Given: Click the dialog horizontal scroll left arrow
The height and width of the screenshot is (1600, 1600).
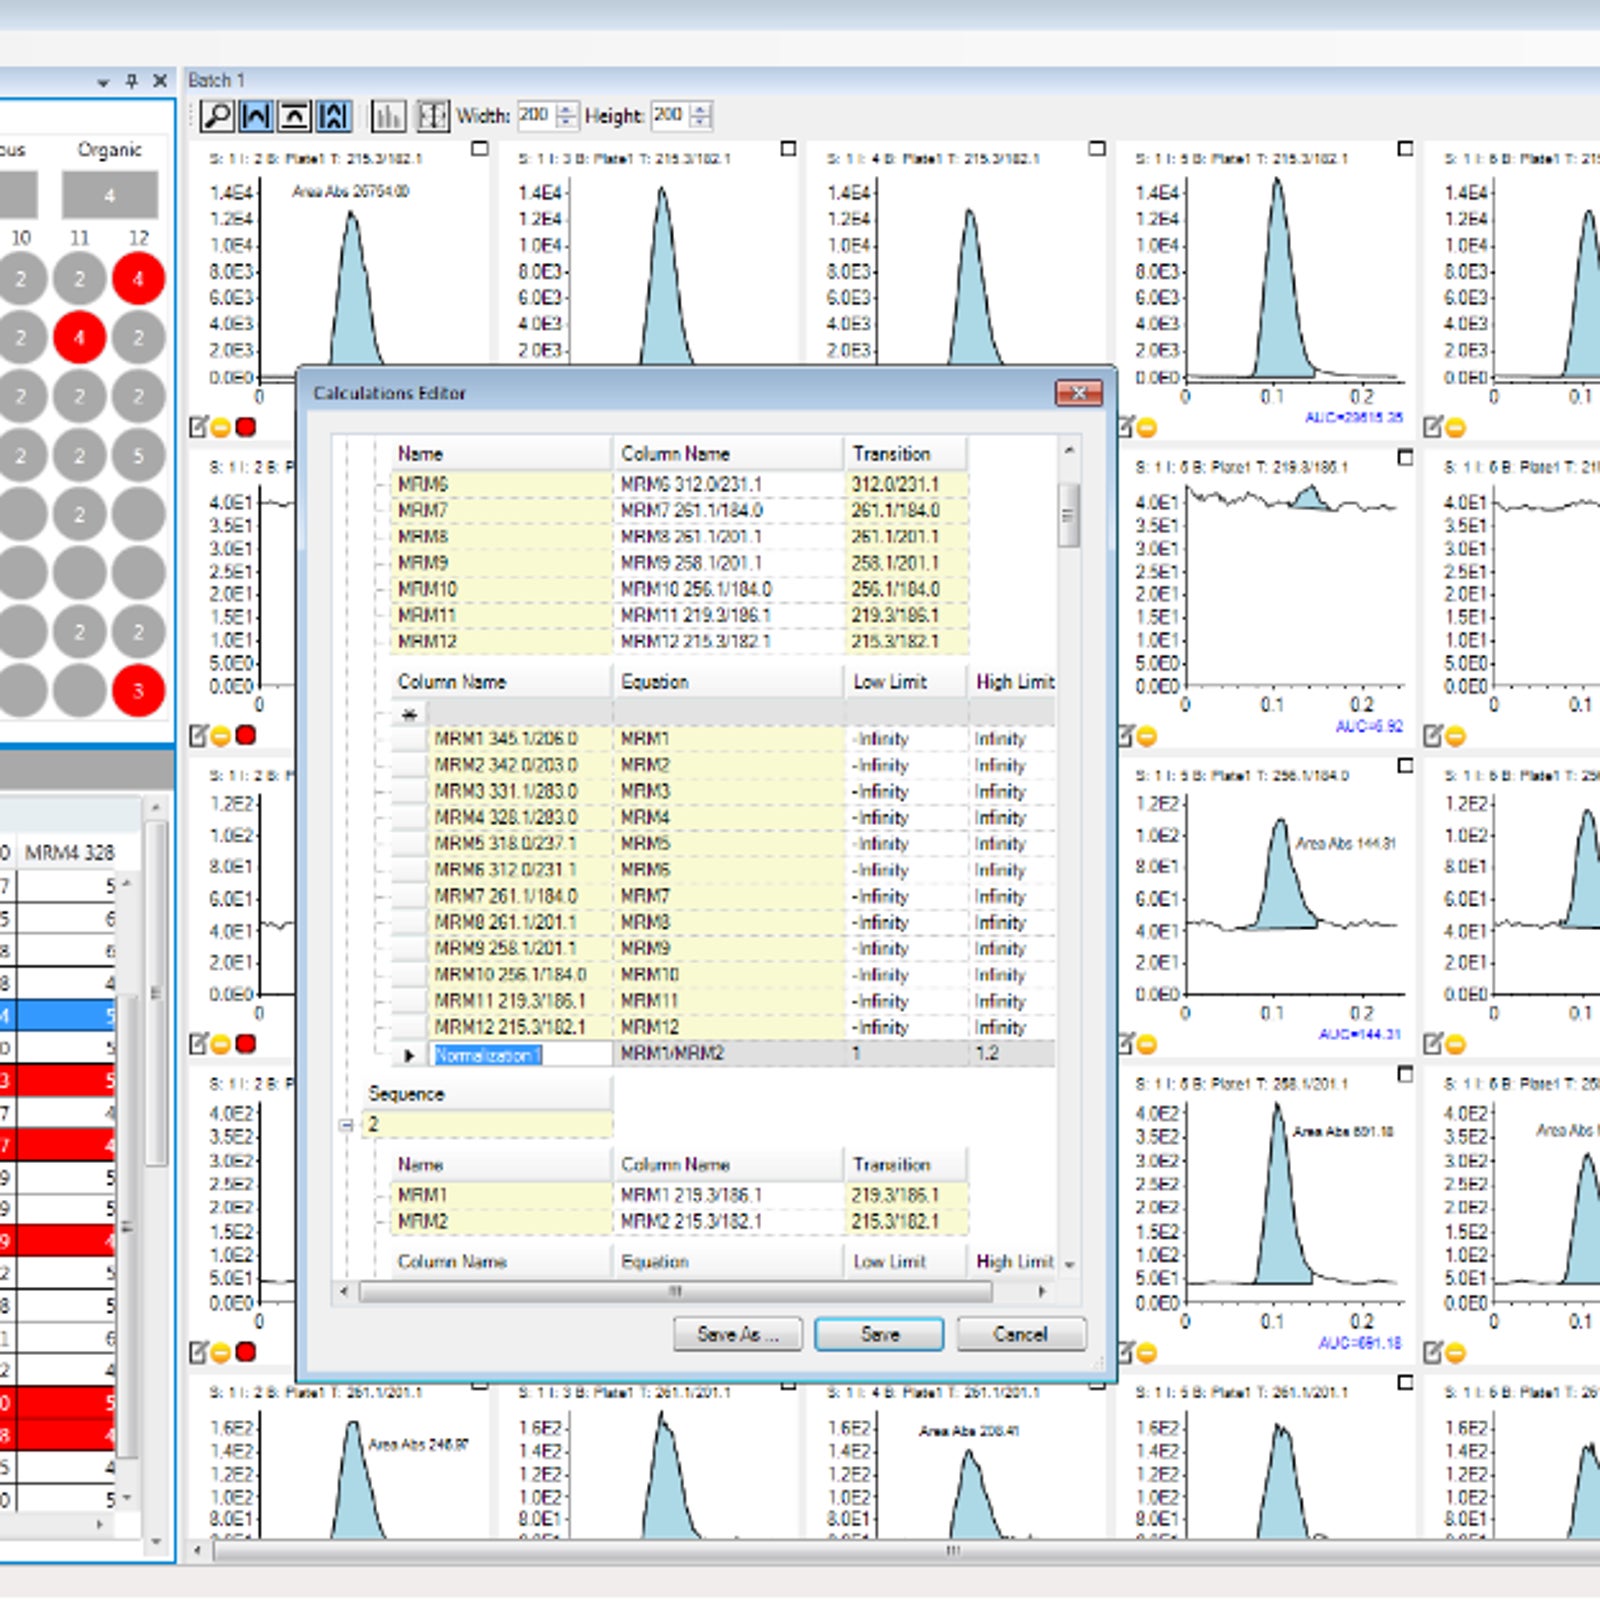Looking at the screenshot, I should 345,1291.
